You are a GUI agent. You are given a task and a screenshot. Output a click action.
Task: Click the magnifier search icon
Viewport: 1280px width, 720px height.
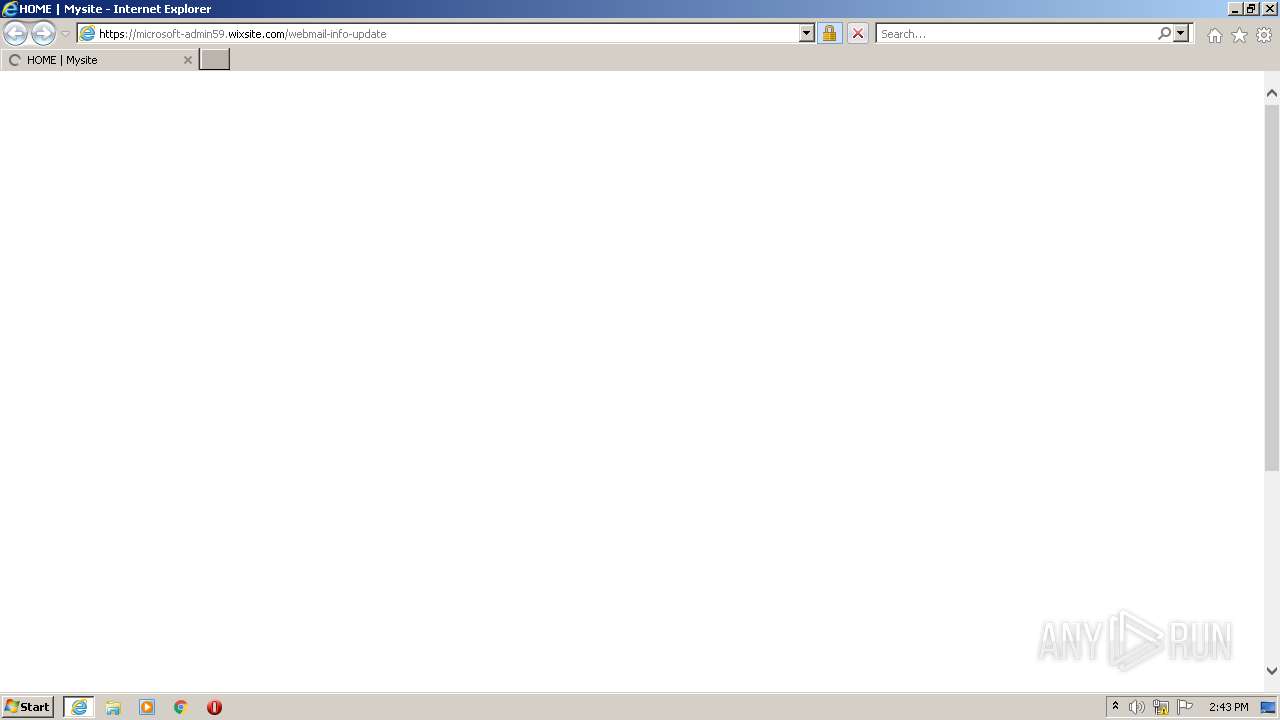(x=1164, y=33)
